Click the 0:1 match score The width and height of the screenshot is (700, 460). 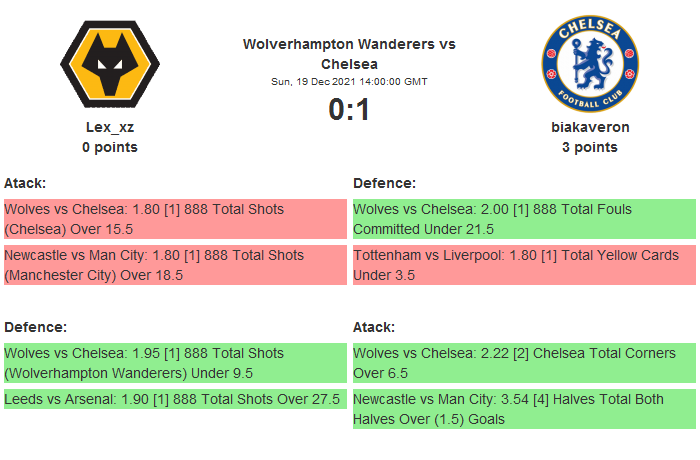click(x=349, y=109)
